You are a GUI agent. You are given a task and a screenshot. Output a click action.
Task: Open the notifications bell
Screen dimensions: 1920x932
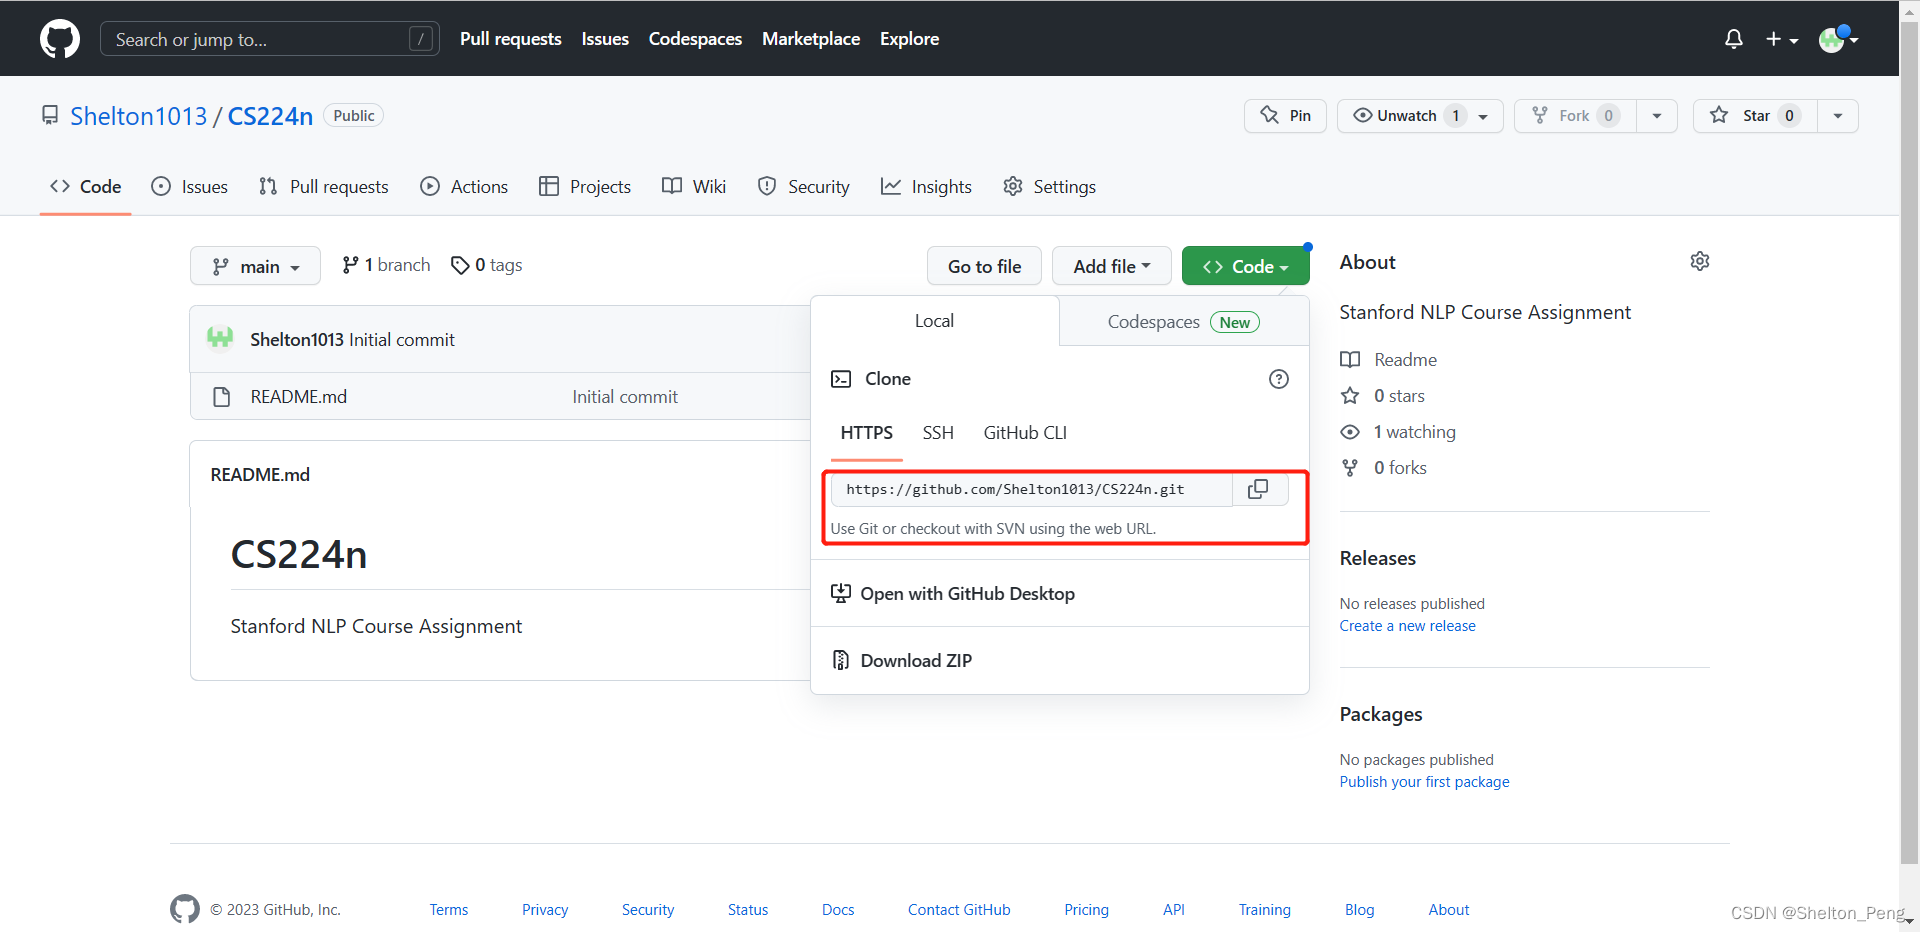click(x=1734, y=39)
